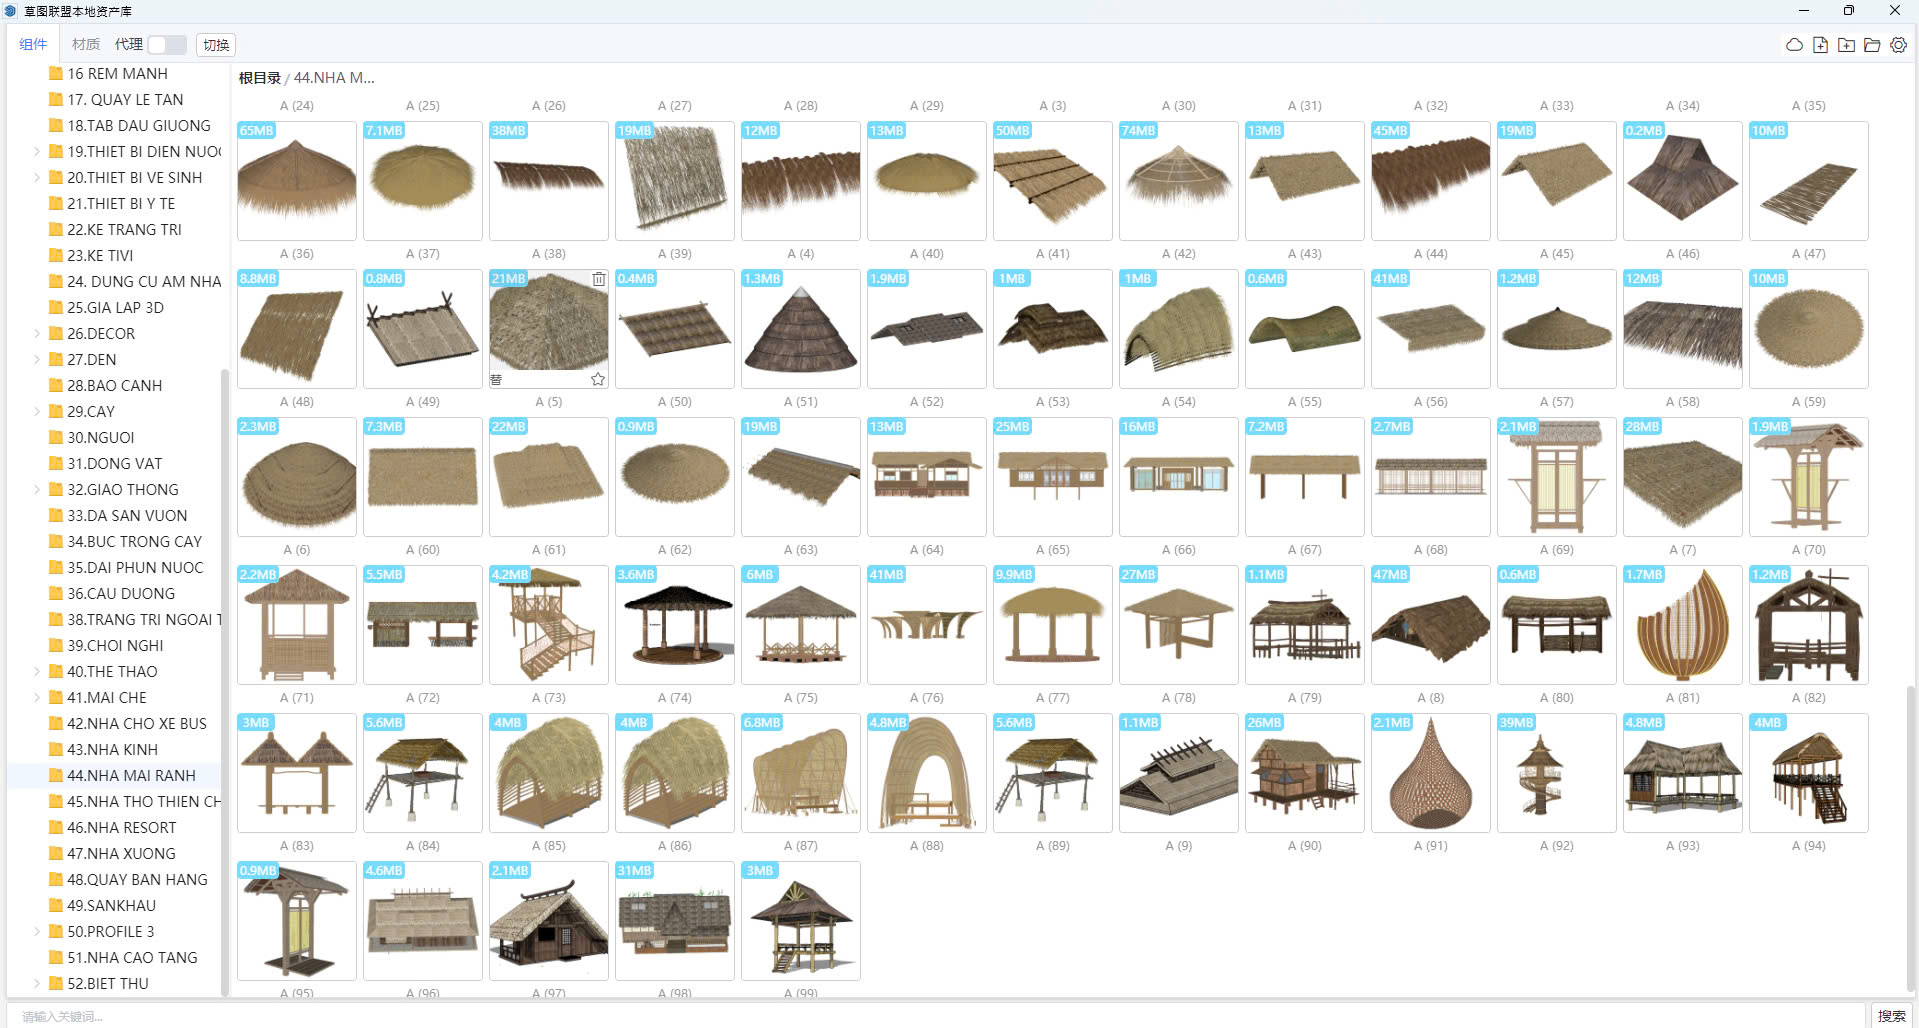Click the 根目录 root breadcrumb link
Viewport: 1919px width, 1028px height.
pyautogui.click(x=259, y=78)
